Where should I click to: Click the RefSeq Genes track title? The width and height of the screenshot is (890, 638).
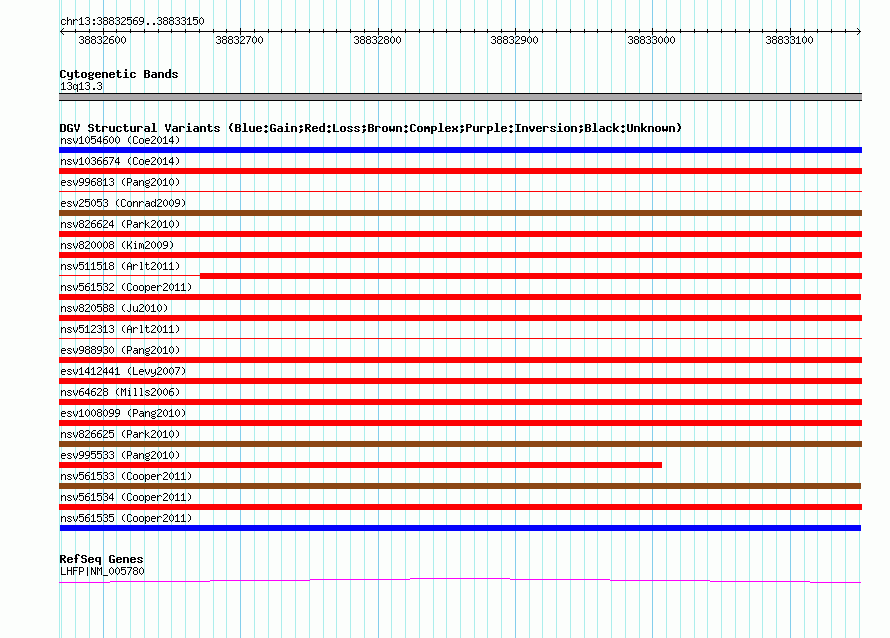[x=101, y=559]
